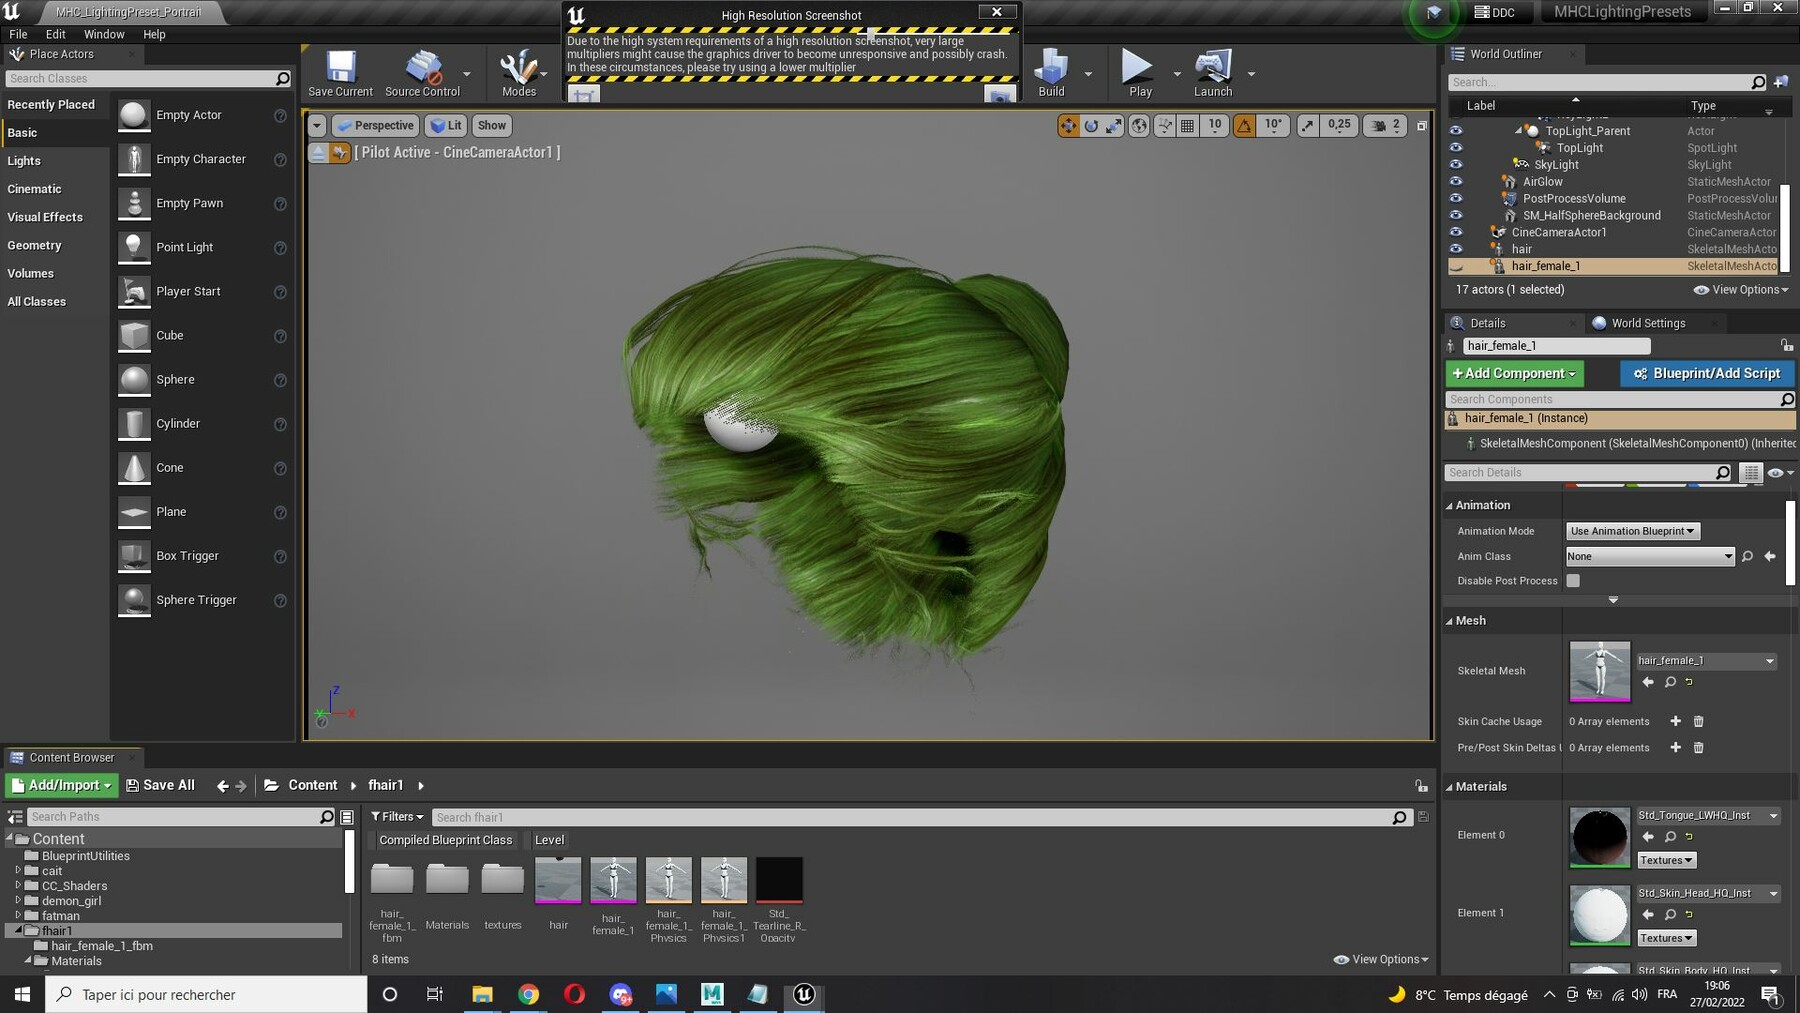Click Save All button
The width and height of the screenshot is (1800, 1013).
[x=160, y=786]
